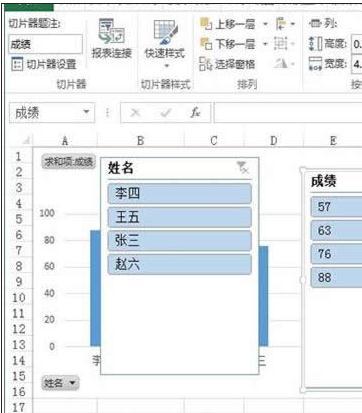
Task: Click the button height (高度) icon
Action: [315, 44]
